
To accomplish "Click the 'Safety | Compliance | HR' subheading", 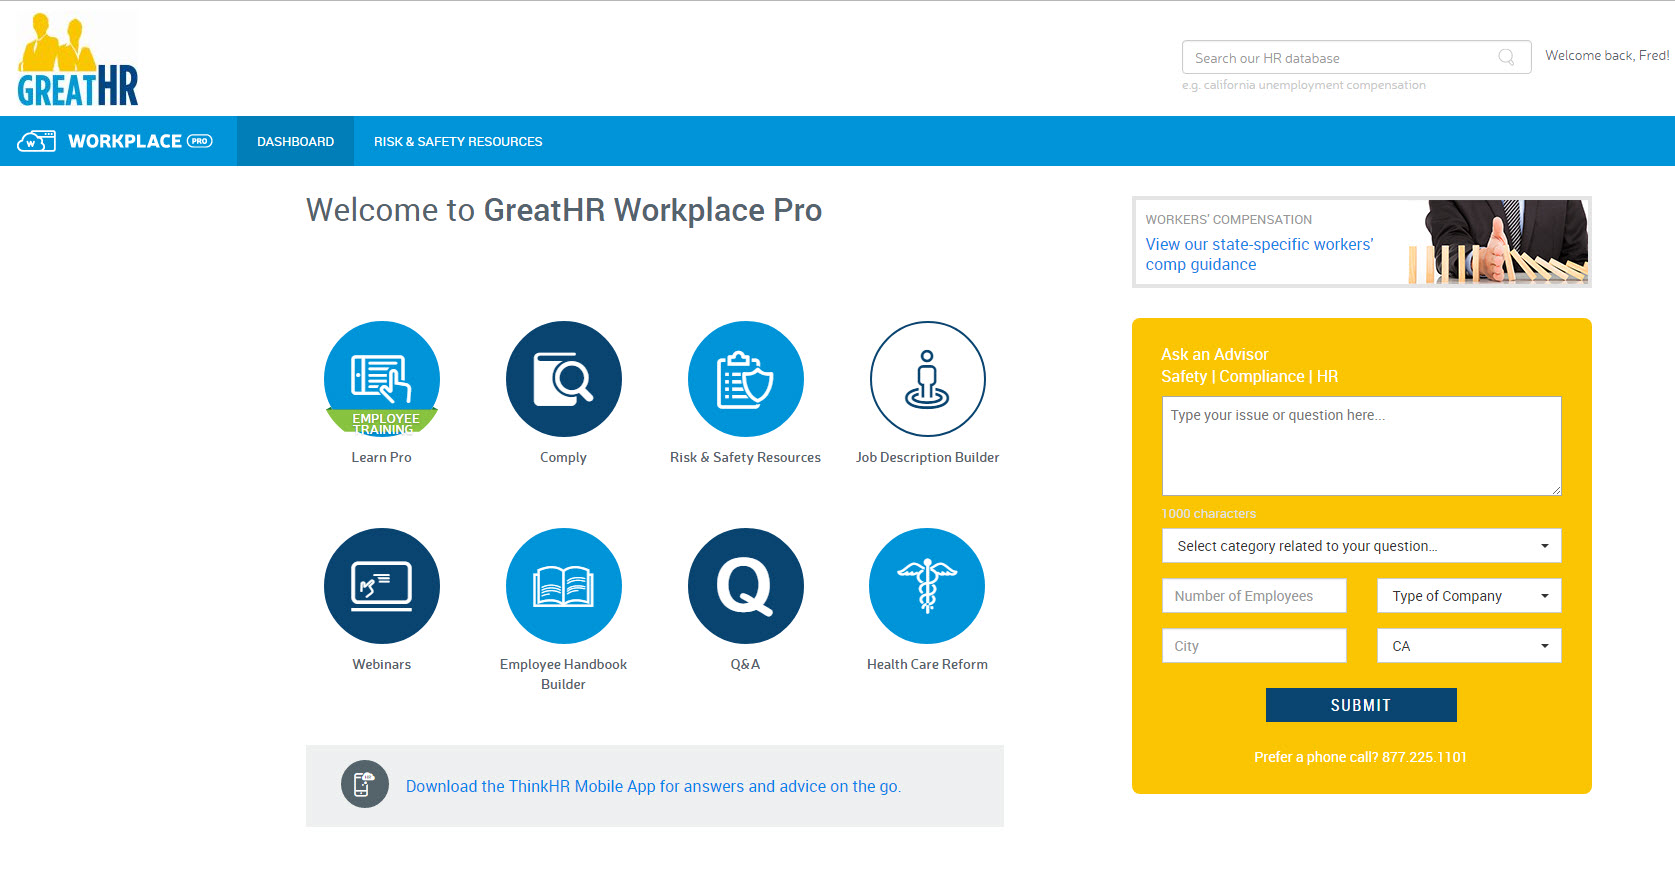I will pyautogui.click(x=1249, y=376).
